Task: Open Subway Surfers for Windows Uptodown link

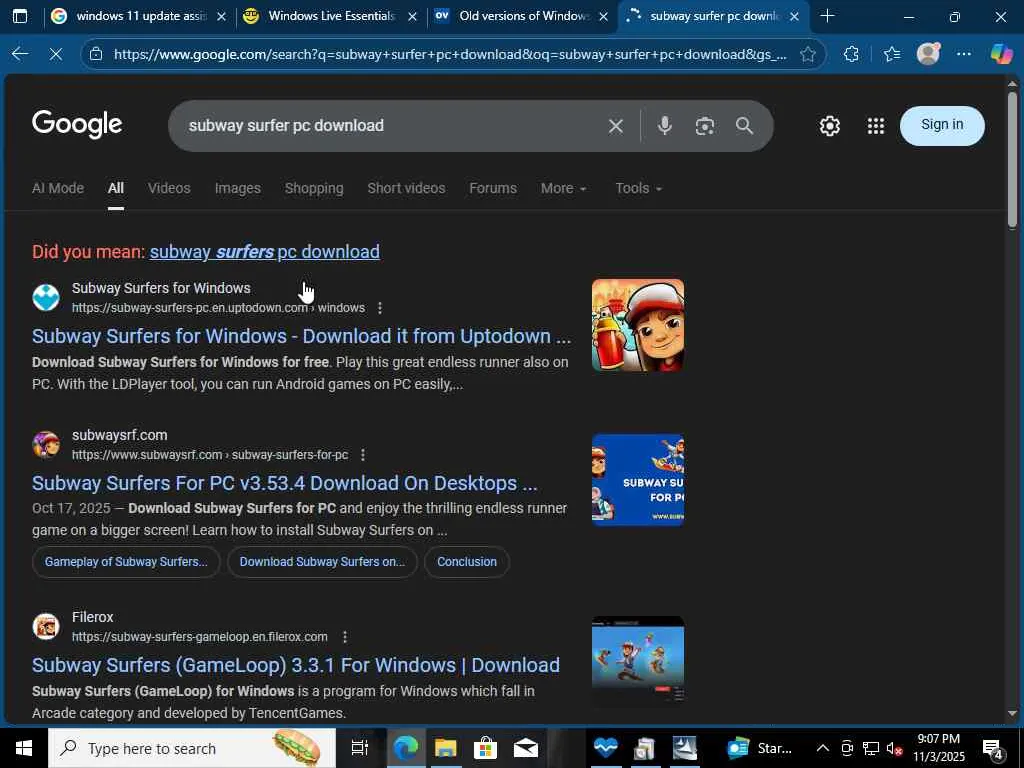Action: point(302,336)
